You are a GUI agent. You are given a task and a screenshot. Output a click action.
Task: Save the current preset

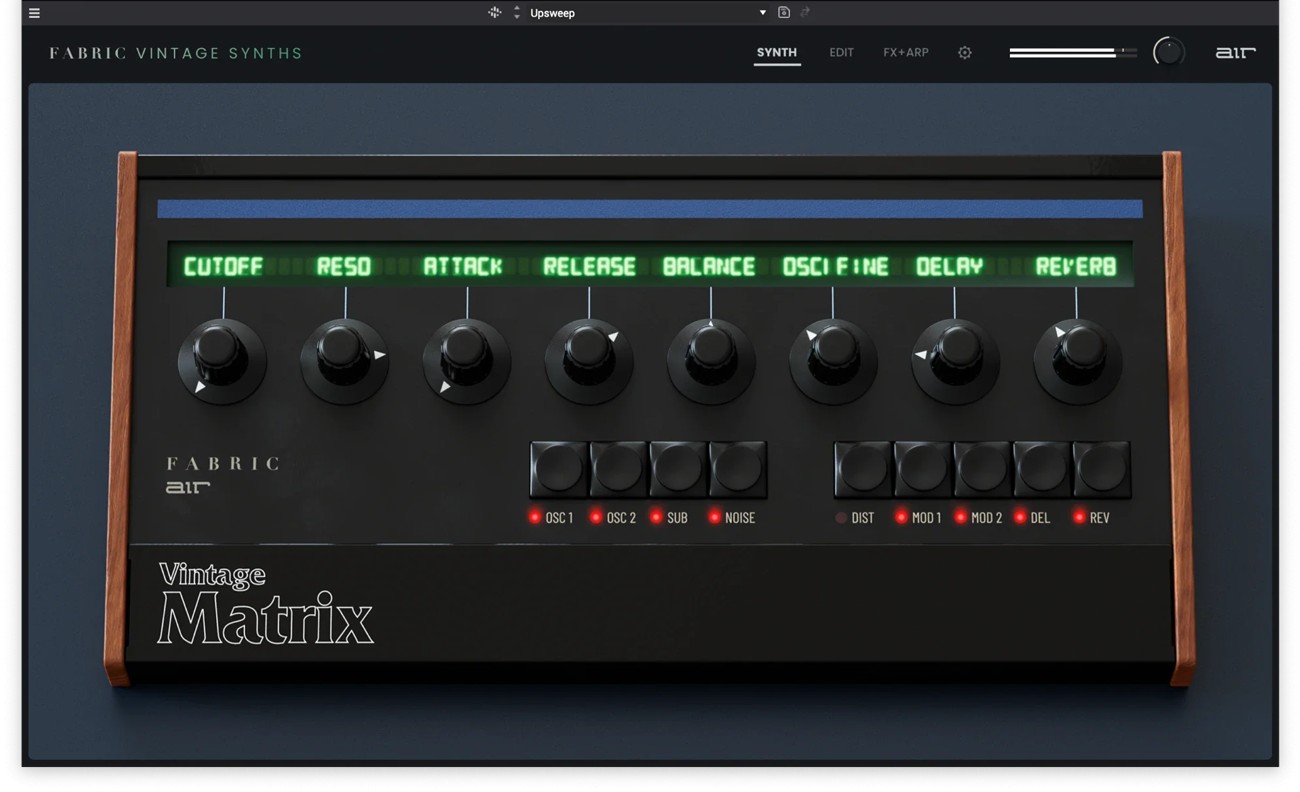coord(784,13)
